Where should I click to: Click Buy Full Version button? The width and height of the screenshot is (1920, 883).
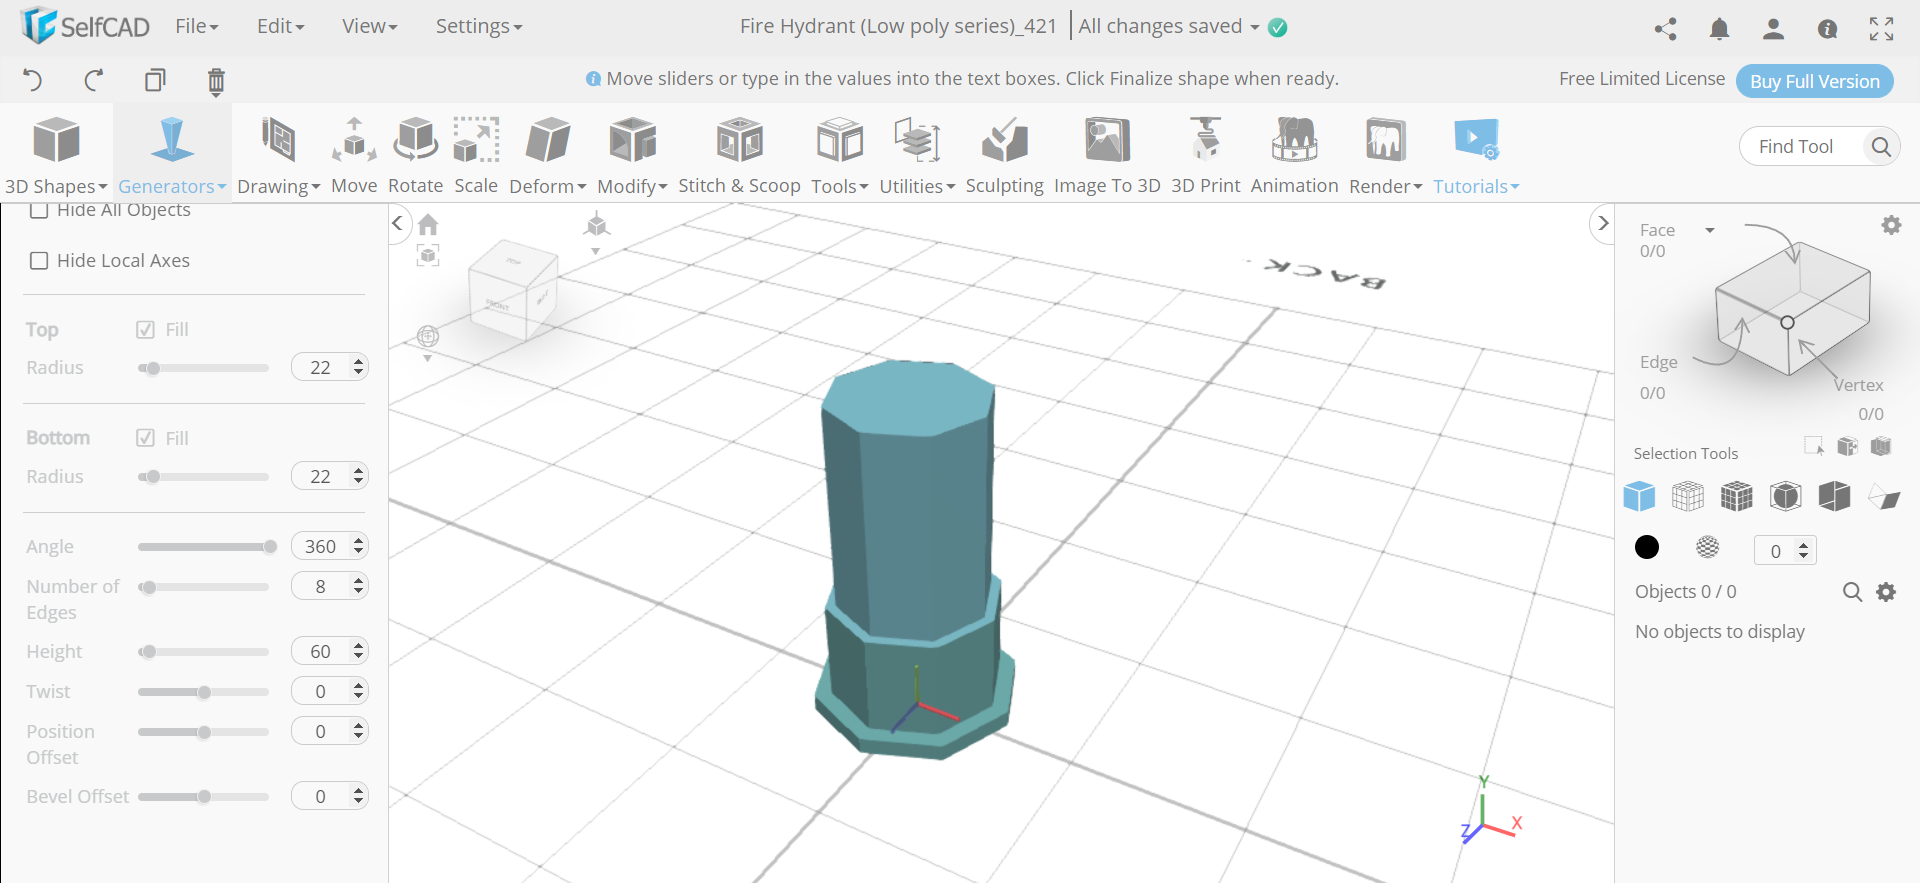(x=1814, y=81)
